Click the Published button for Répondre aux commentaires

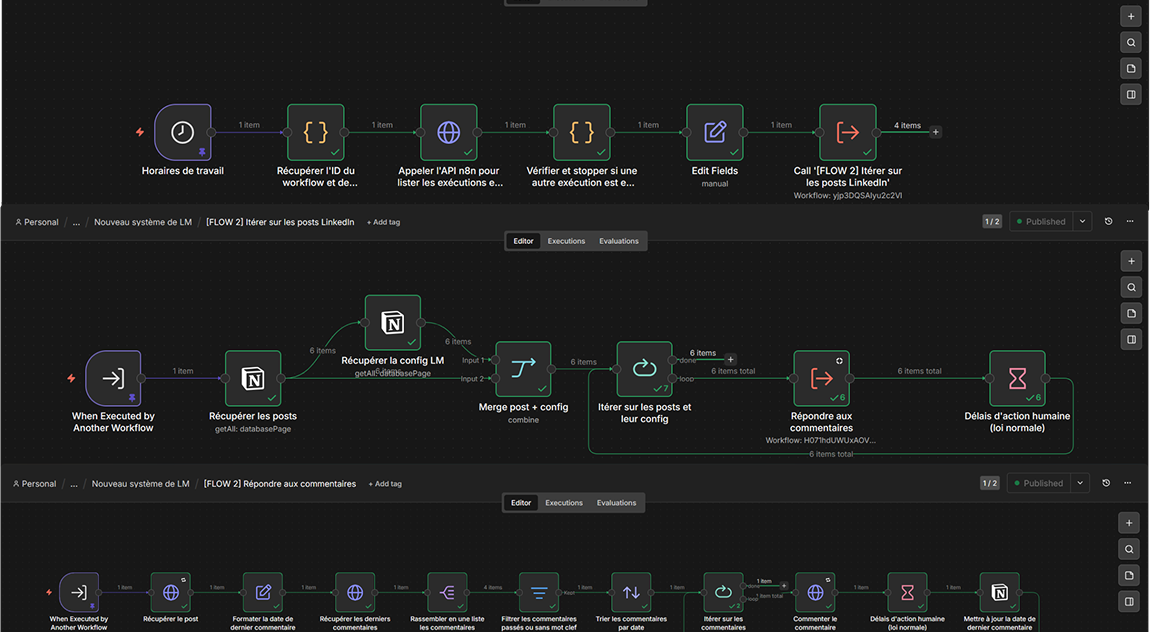coord(1039,483)
